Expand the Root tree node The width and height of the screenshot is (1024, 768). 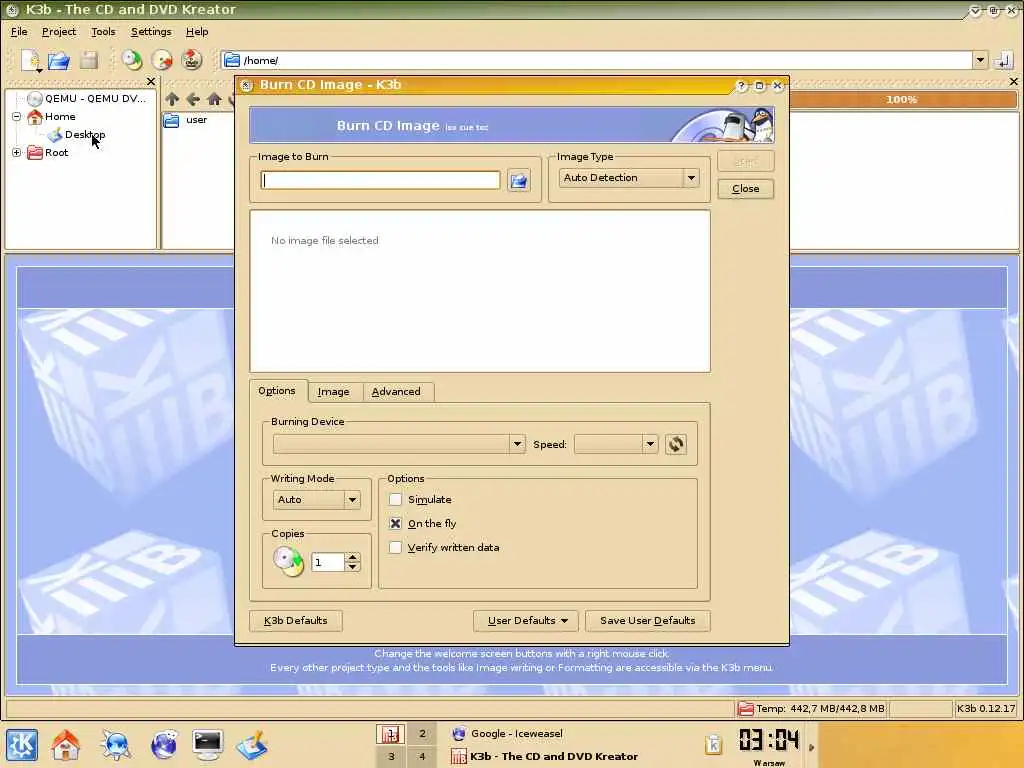pyautogui.click(x=16, y=153)
